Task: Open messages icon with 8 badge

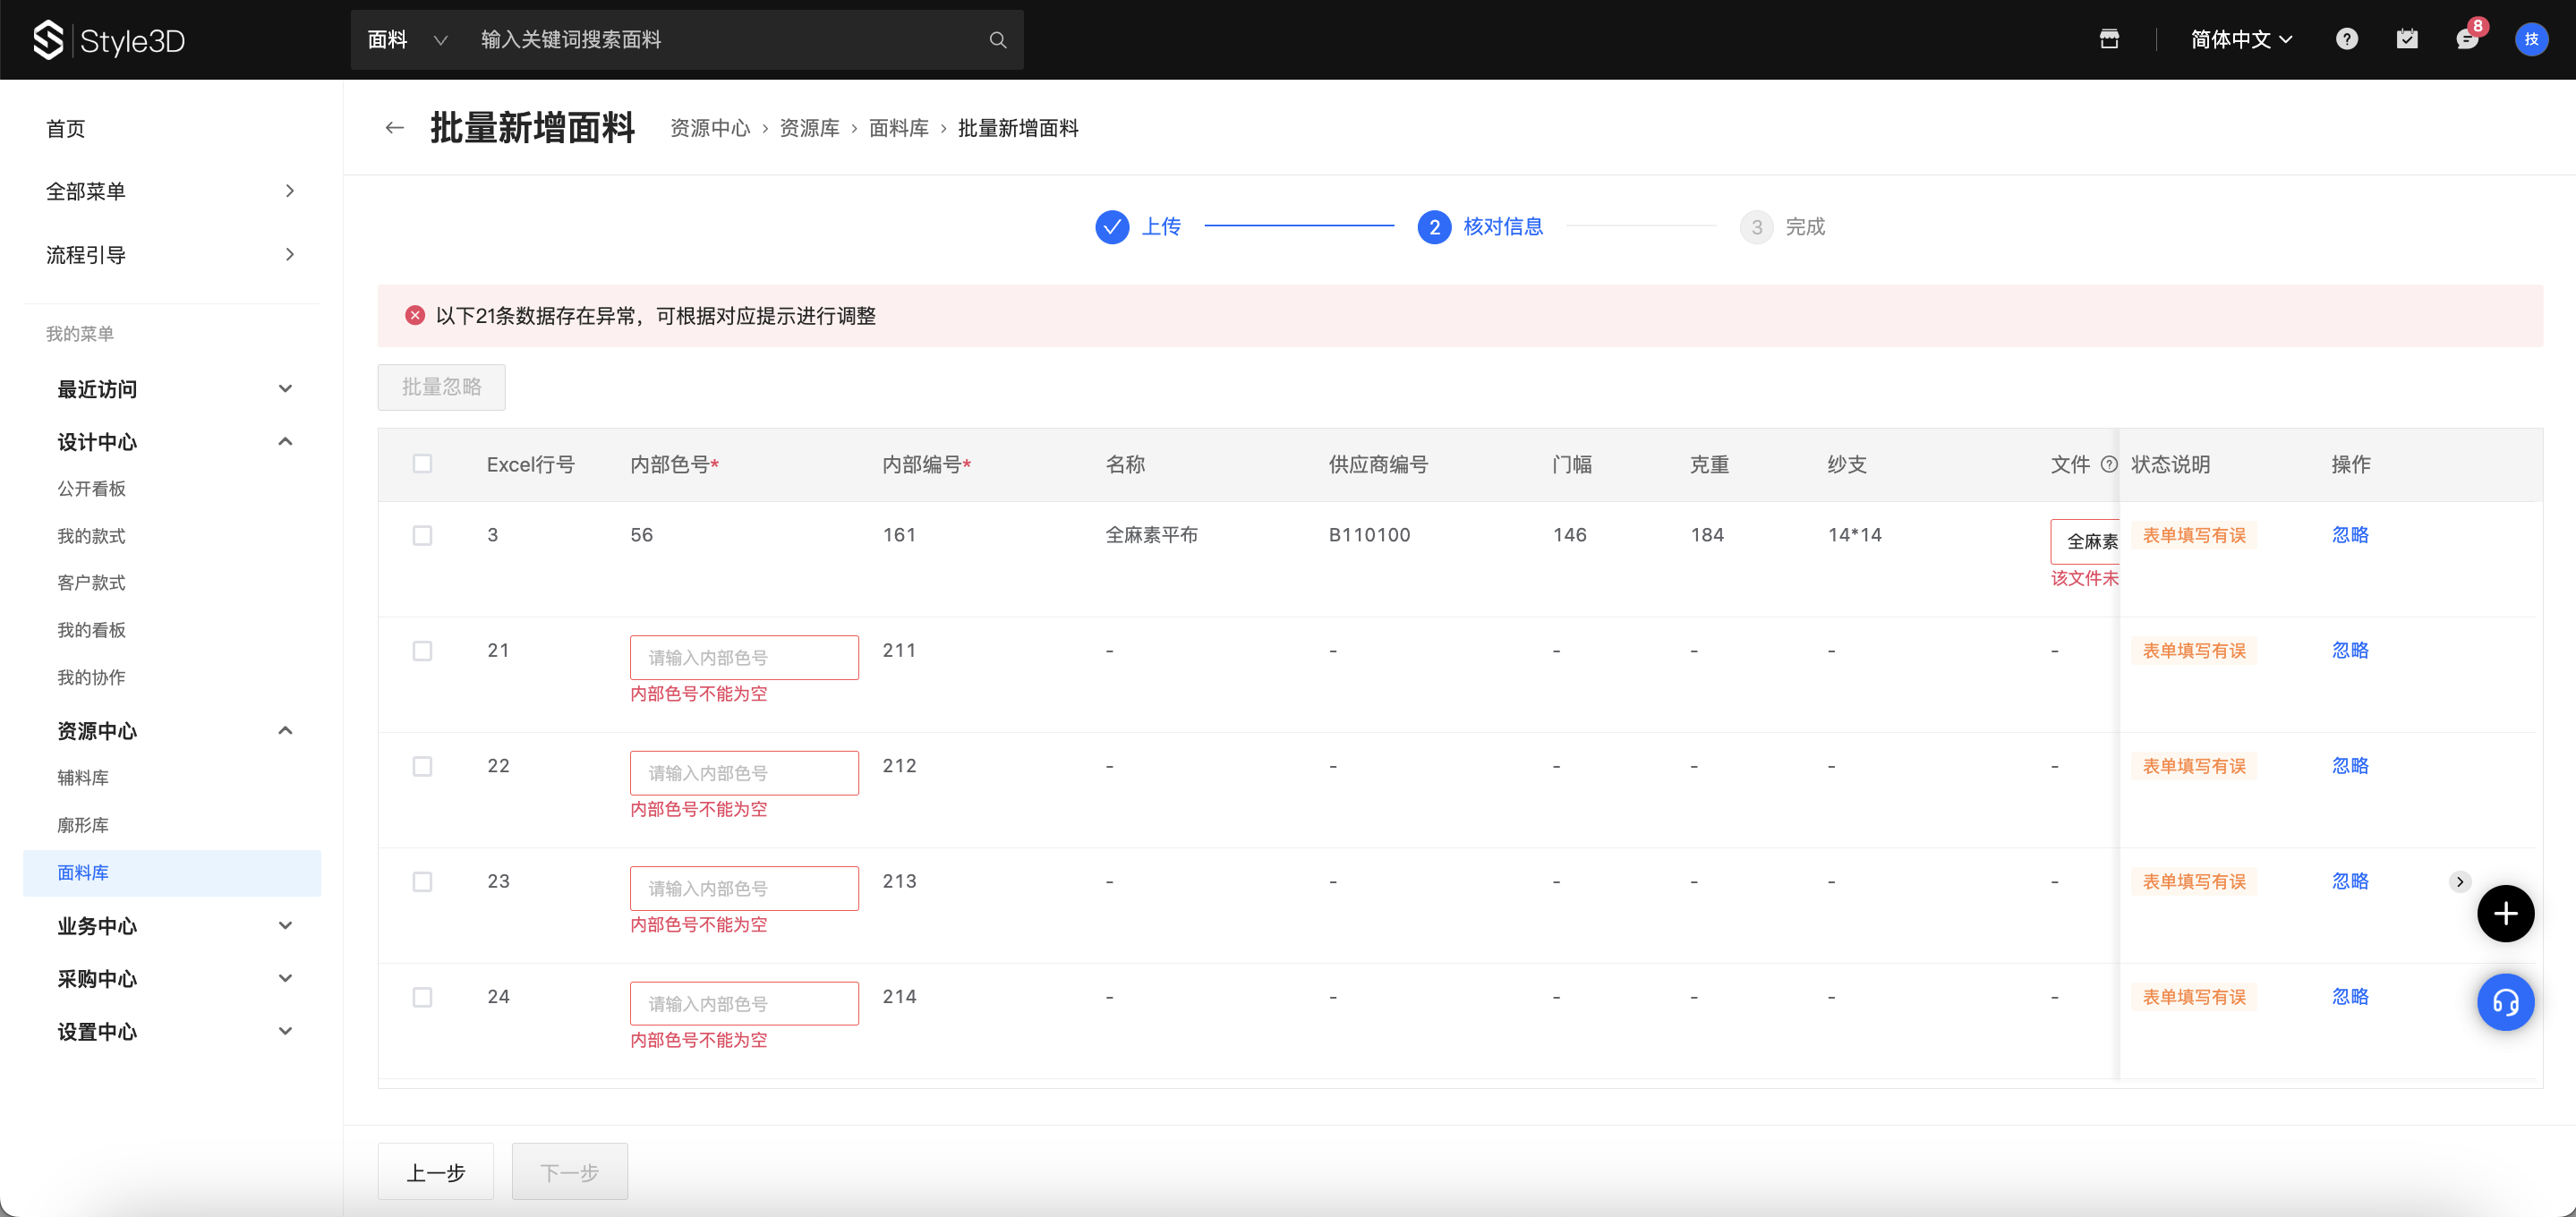Action: click(x=2466, y=39)
